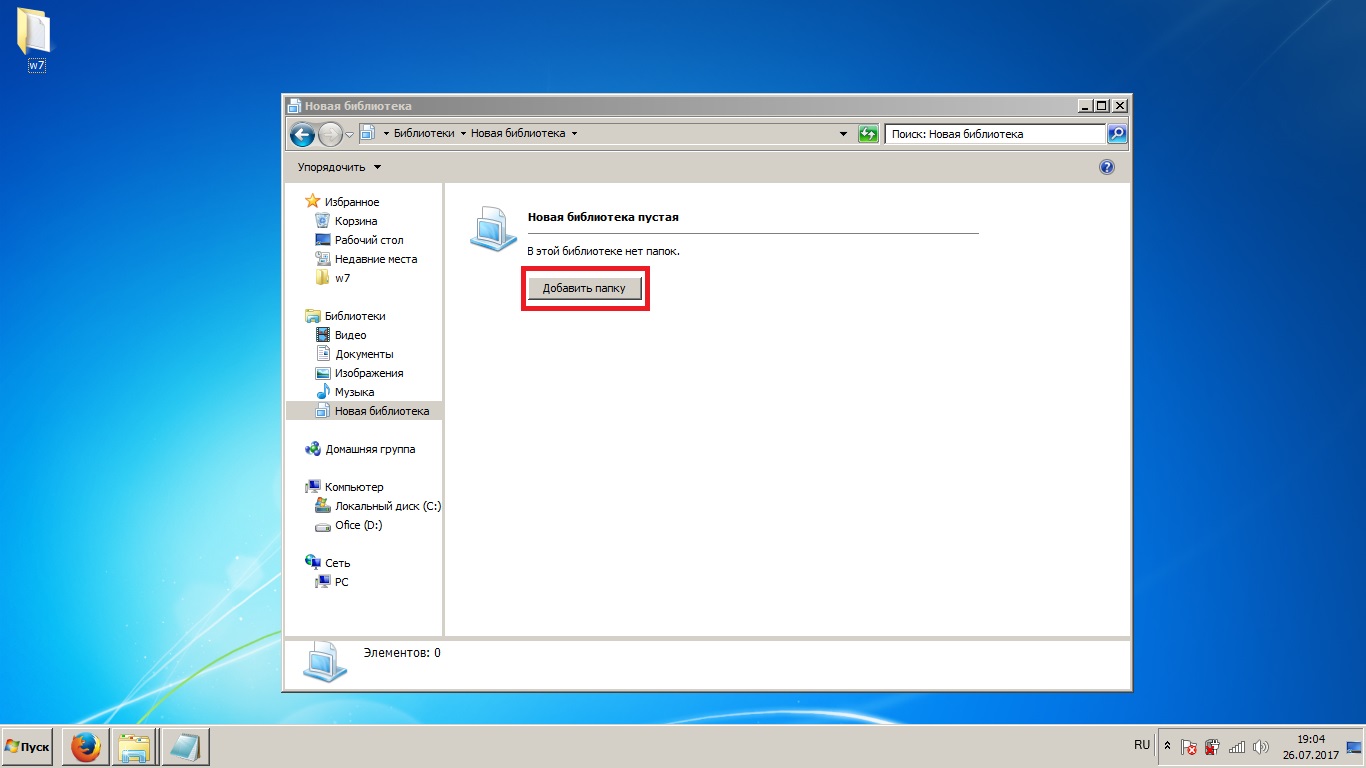Click Новая библиотека breadcrumb in address bar
Image resolution: width=1366 pixels, height=768 pixels.
point(518,133)
